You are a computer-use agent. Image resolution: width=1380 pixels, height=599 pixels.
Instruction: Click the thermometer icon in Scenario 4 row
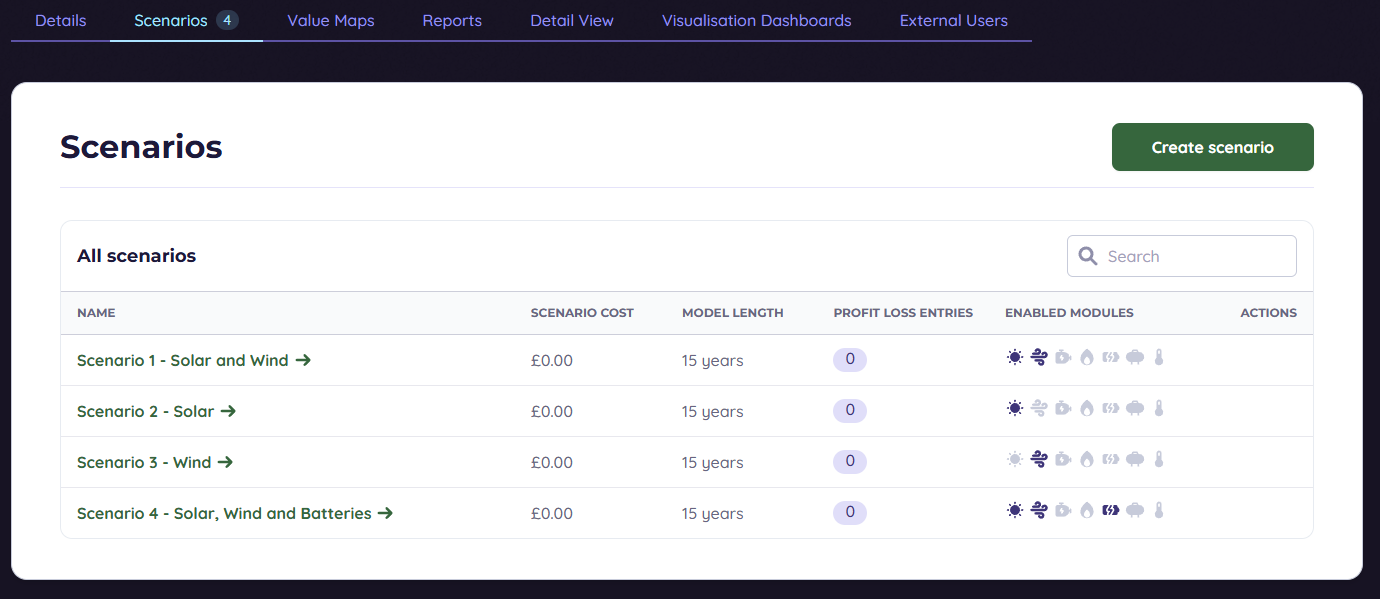[x=1159, y=511]
